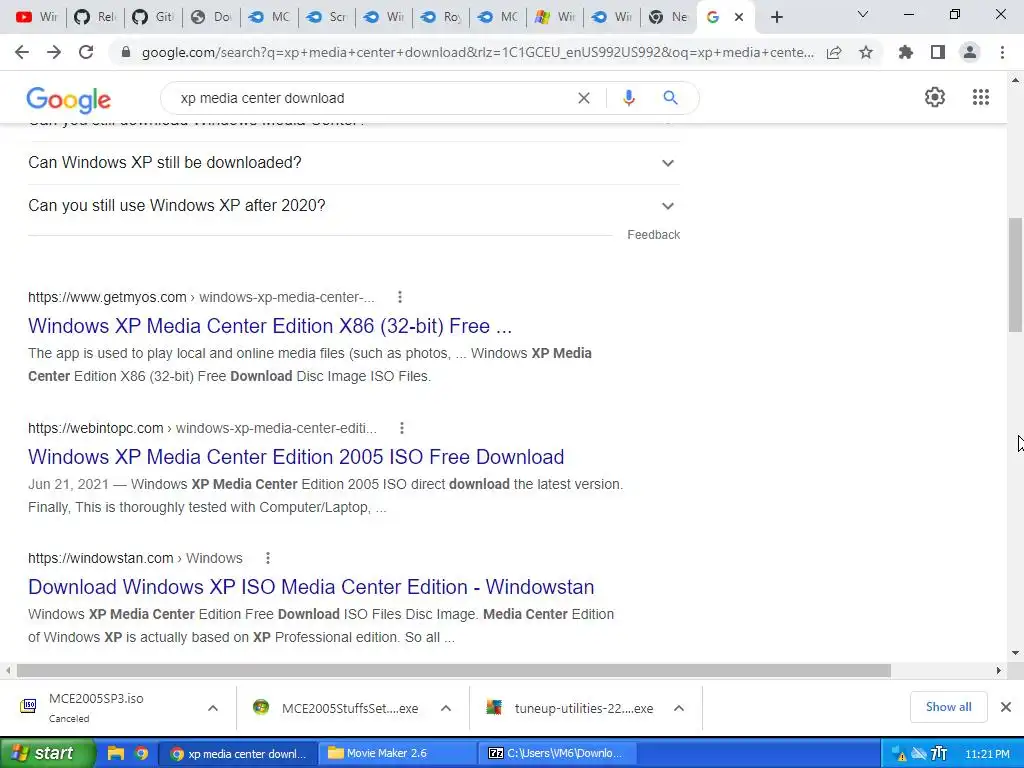
Task: Open the tab search chevron
Action: coord(863,14)
